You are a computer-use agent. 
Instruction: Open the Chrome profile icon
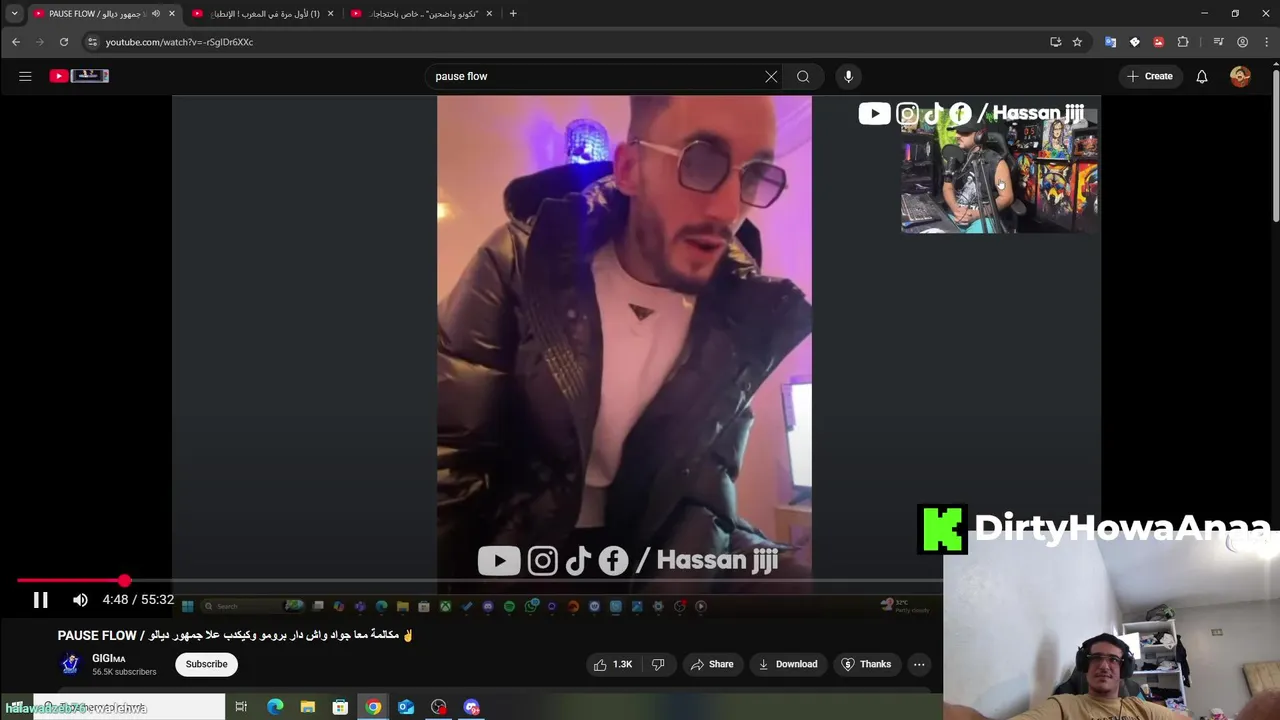[x=1242, y=42]
